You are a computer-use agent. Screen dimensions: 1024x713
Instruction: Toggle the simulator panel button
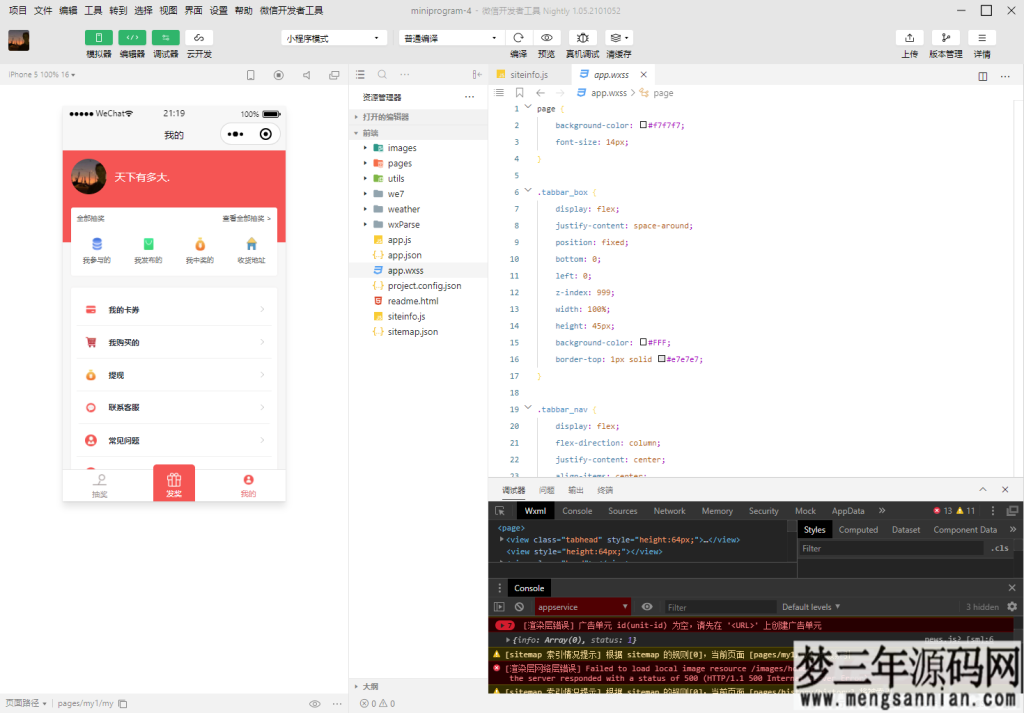click(99, 38)
